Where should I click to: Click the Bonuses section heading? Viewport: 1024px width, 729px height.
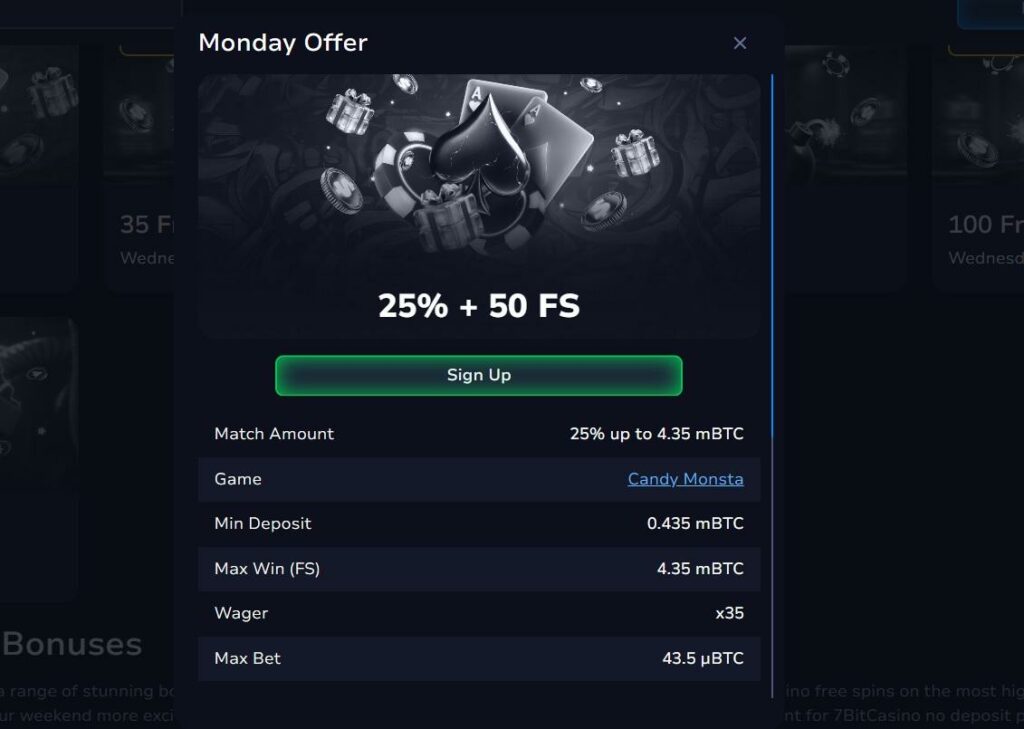point(70,644)
